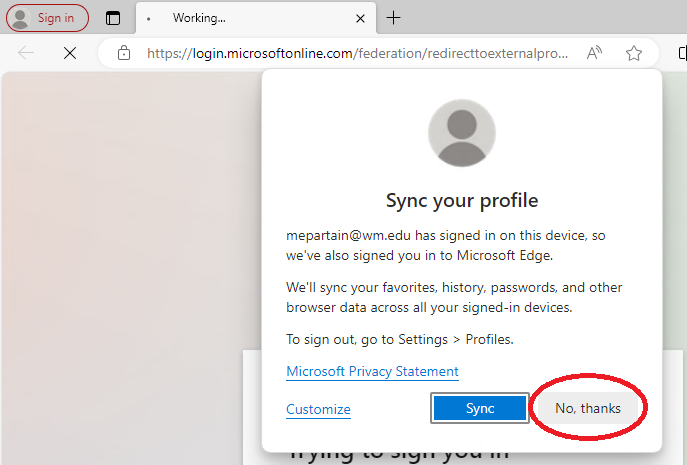687x465 pixels.
Task: Click the profile avatar in sync dialog
Action: (x=461, y=133)
